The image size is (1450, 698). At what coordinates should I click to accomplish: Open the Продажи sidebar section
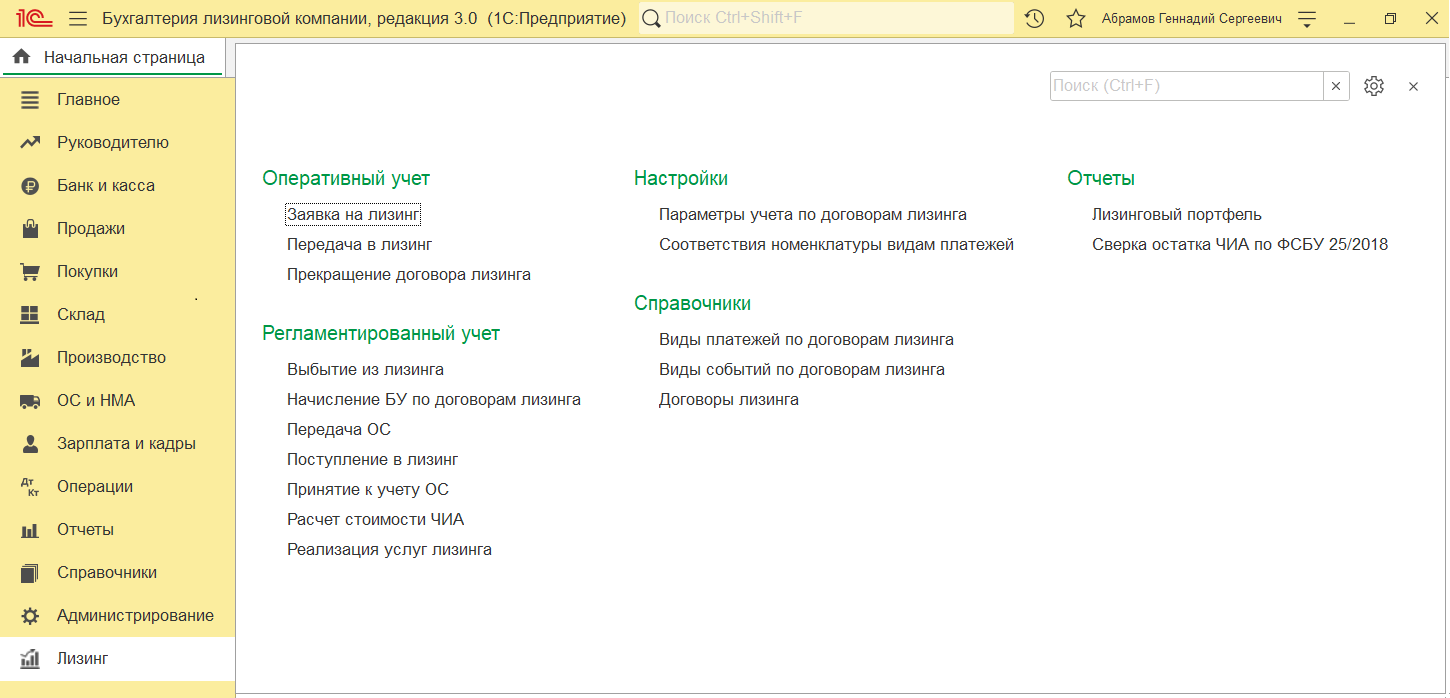[x=91, y=229]
